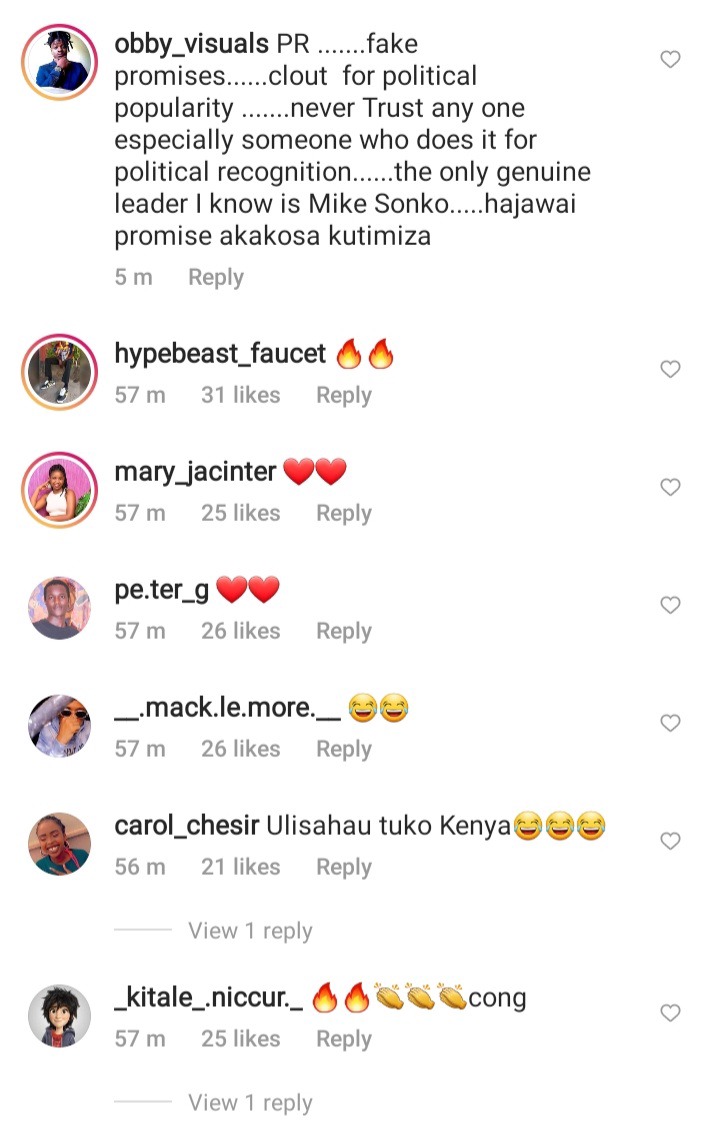This screenshot has width=720, height=1137.
Task: Show who gave hypebeast_faucet's comment 31 likes
Action: coord(241,395)
